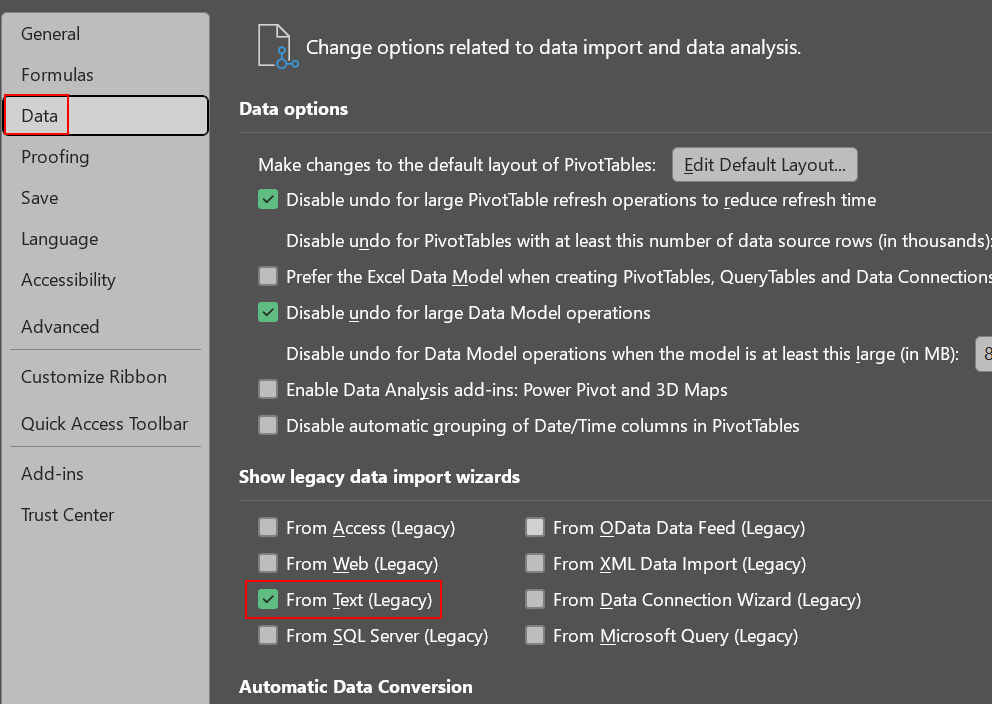The height and width of the screenshot is (704, 992).
Task: Enable From Access (Legacy) wizard
Action: click(268, 528)
